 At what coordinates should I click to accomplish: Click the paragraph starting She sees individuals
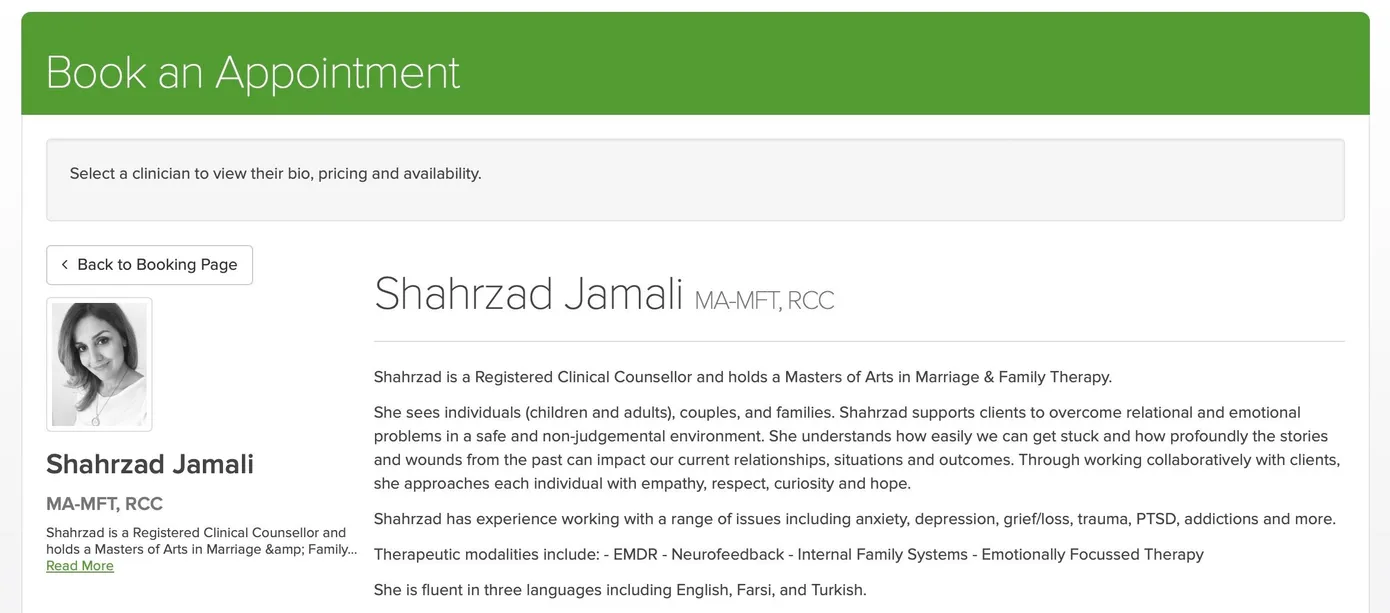click(856, 448)
